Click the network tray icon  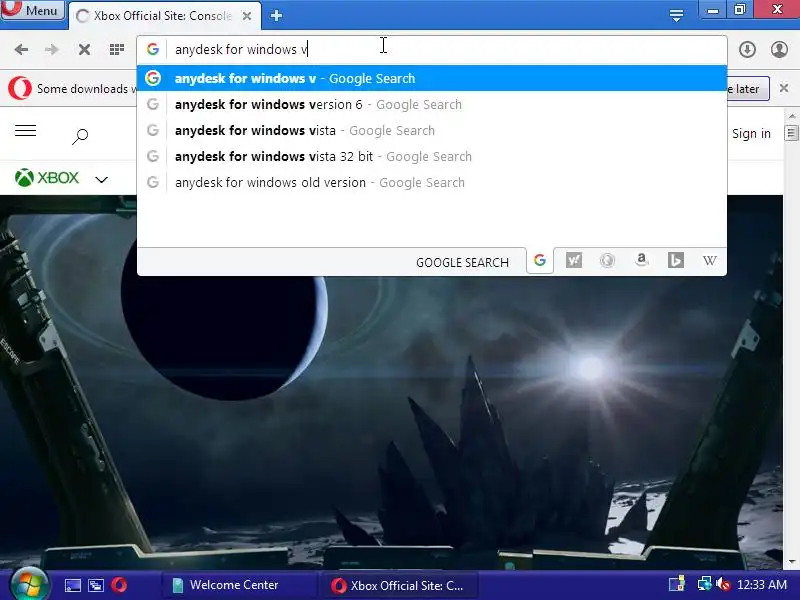705,584
